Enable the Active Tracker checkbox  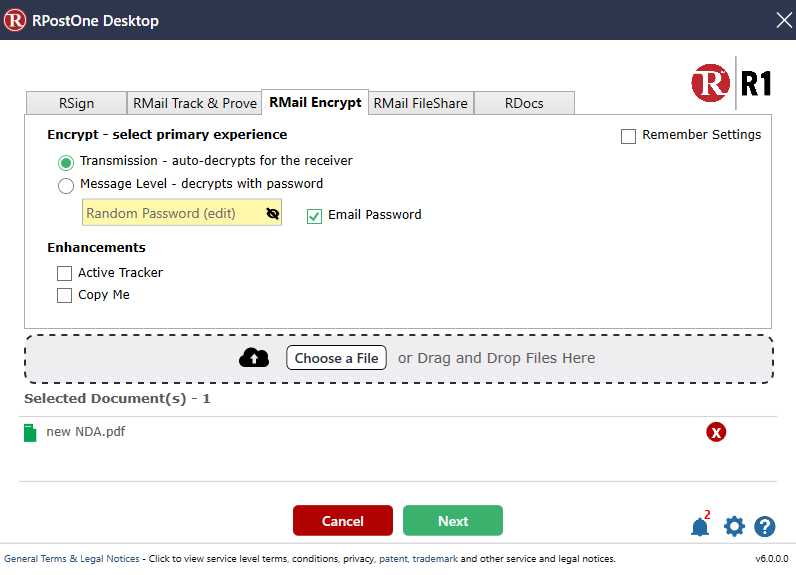(x=64, y=274)
